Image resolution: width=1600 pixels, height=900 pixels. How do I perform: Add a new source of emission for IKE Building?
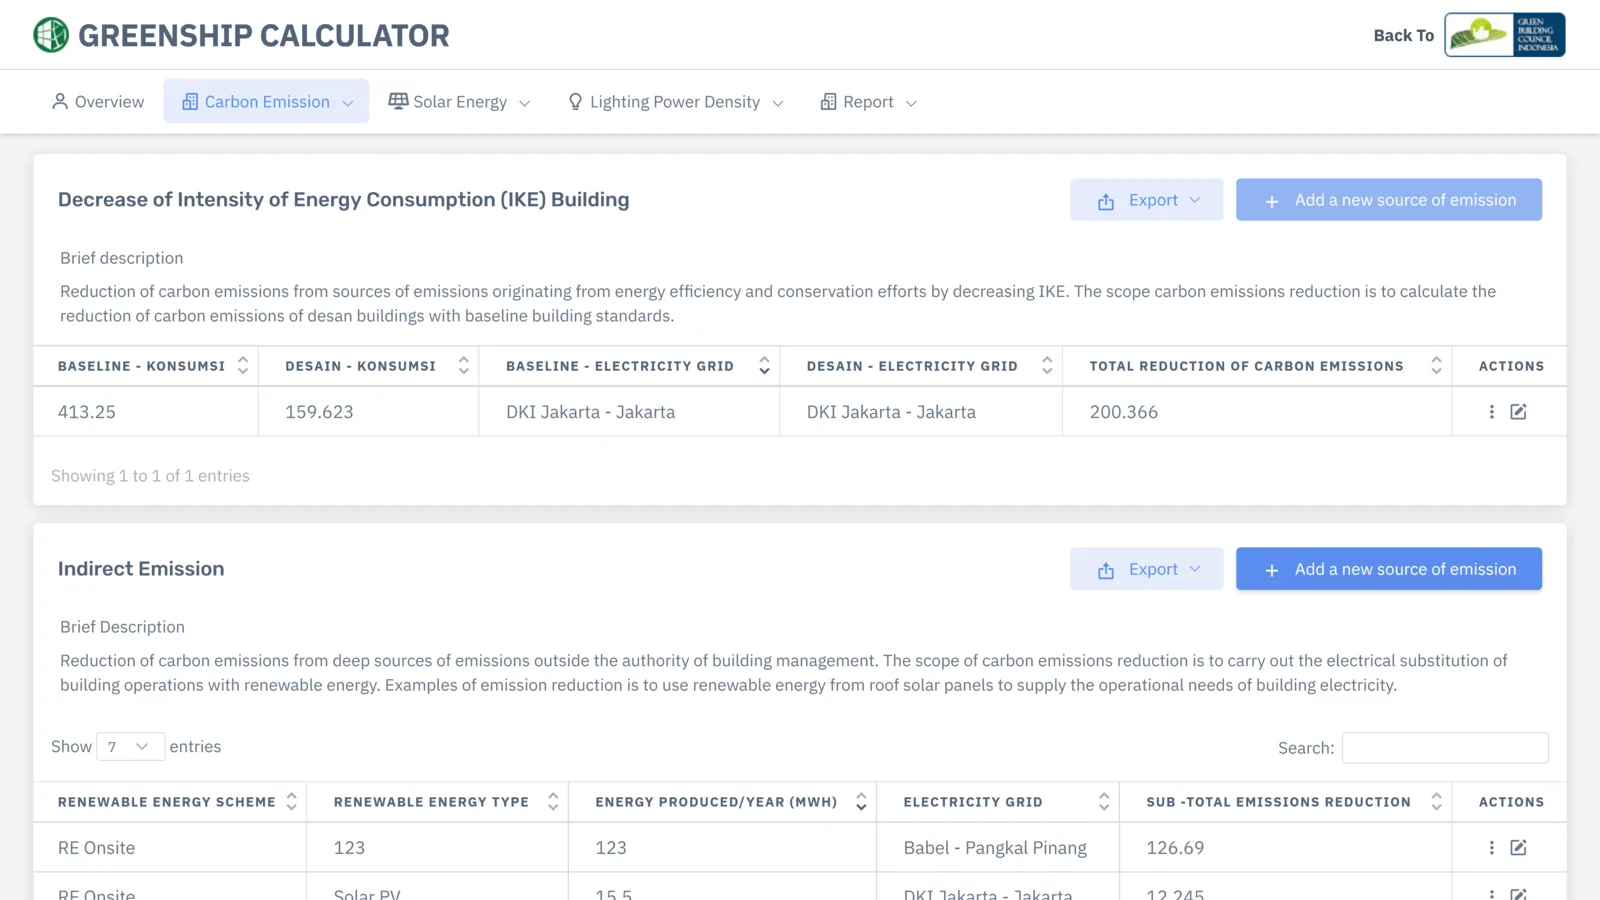1389,200
